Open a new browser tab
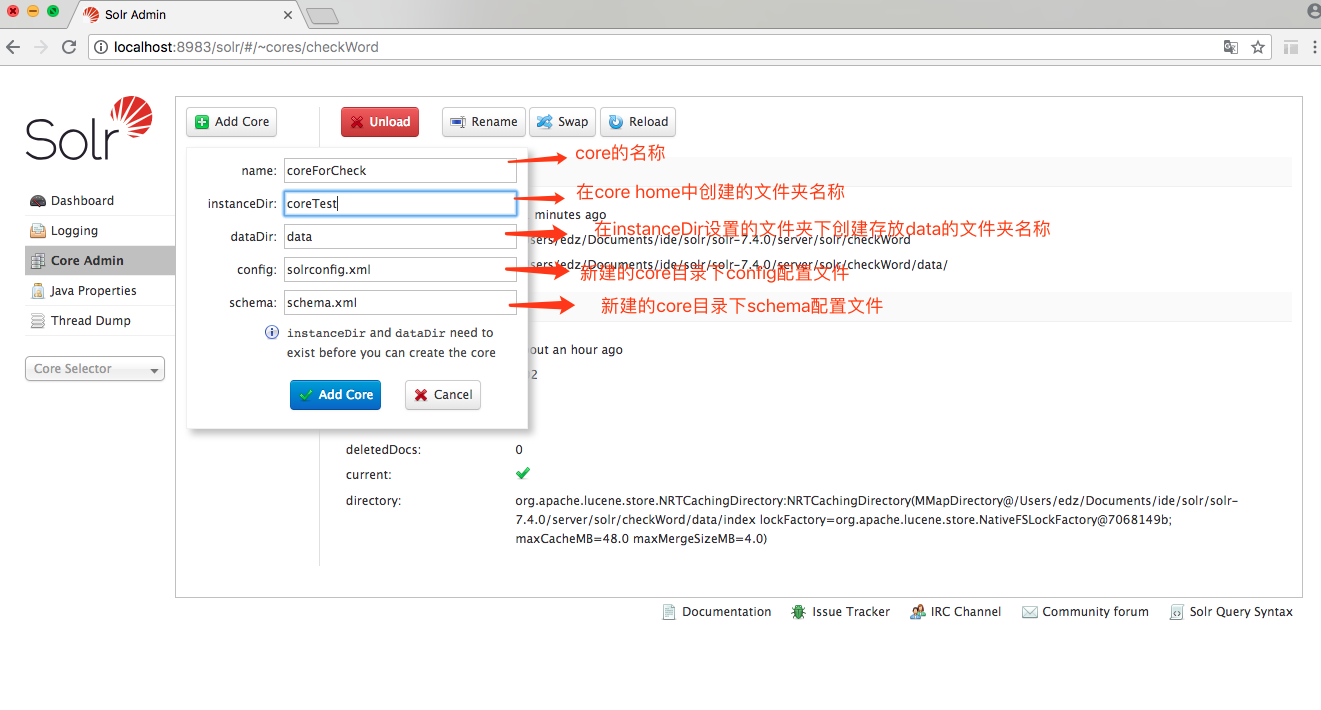 322,16
